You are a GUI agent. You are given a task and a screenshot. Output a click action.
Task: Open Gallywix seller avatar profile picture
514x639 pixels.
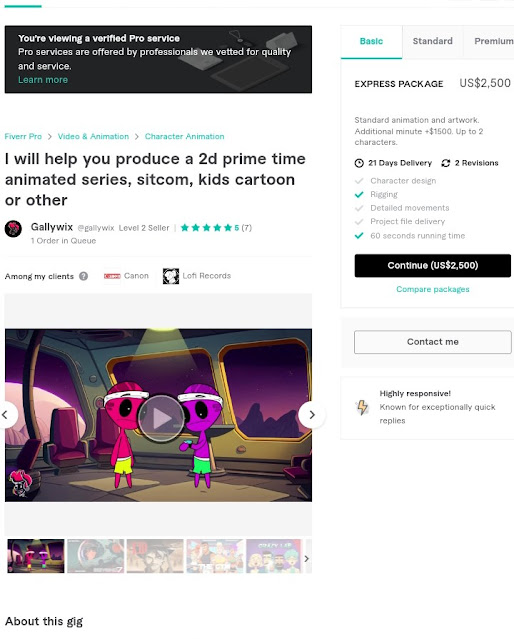(13, 229)
